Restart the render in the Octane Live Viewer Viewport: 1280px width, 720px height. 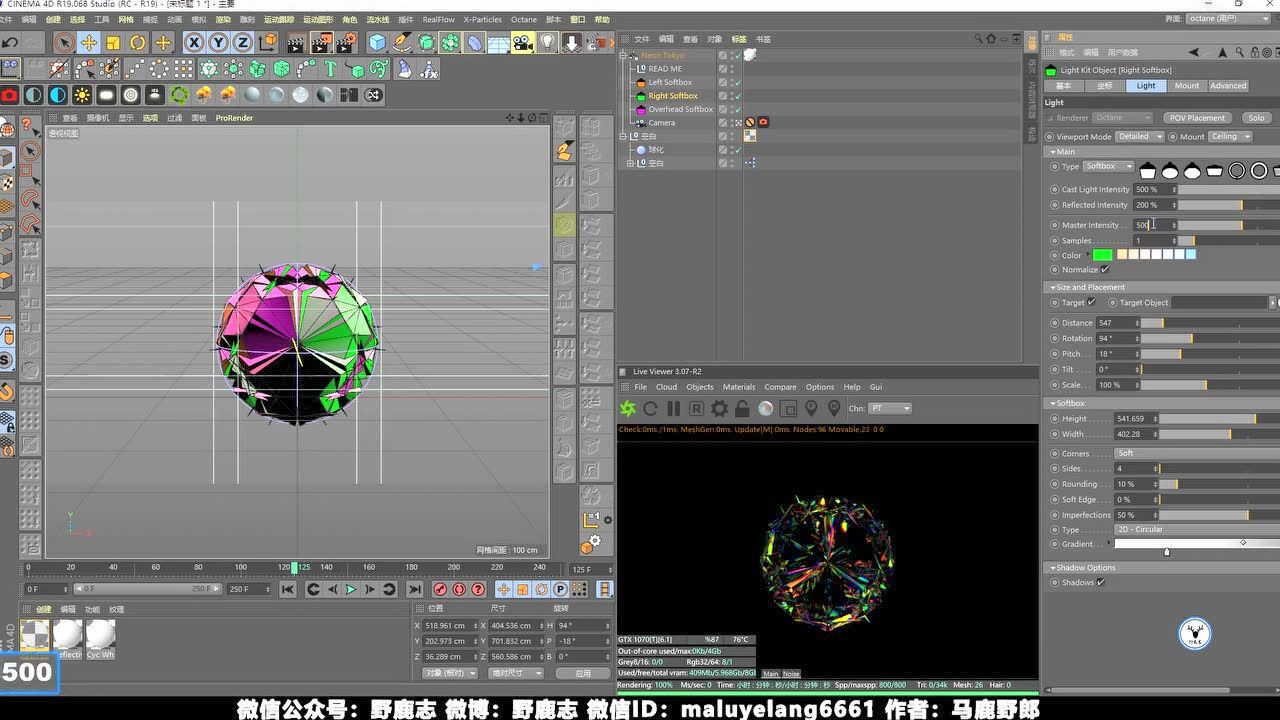[x=649, y=408]
